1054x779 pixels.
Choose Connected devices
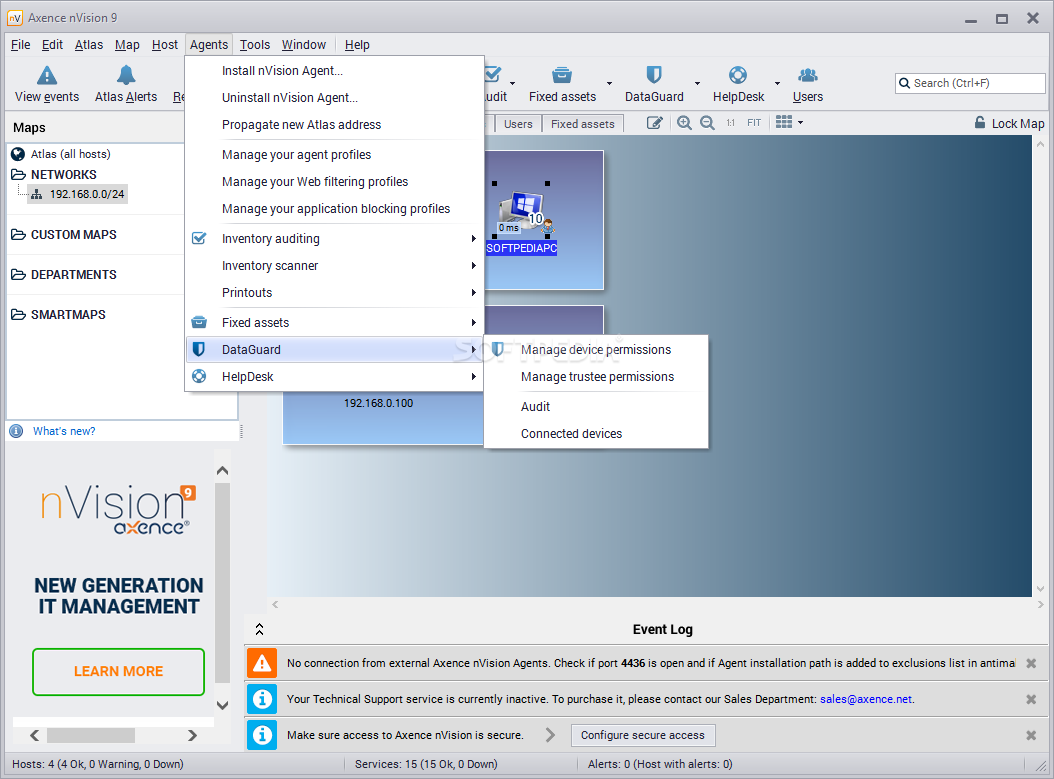tap(596, 434)
